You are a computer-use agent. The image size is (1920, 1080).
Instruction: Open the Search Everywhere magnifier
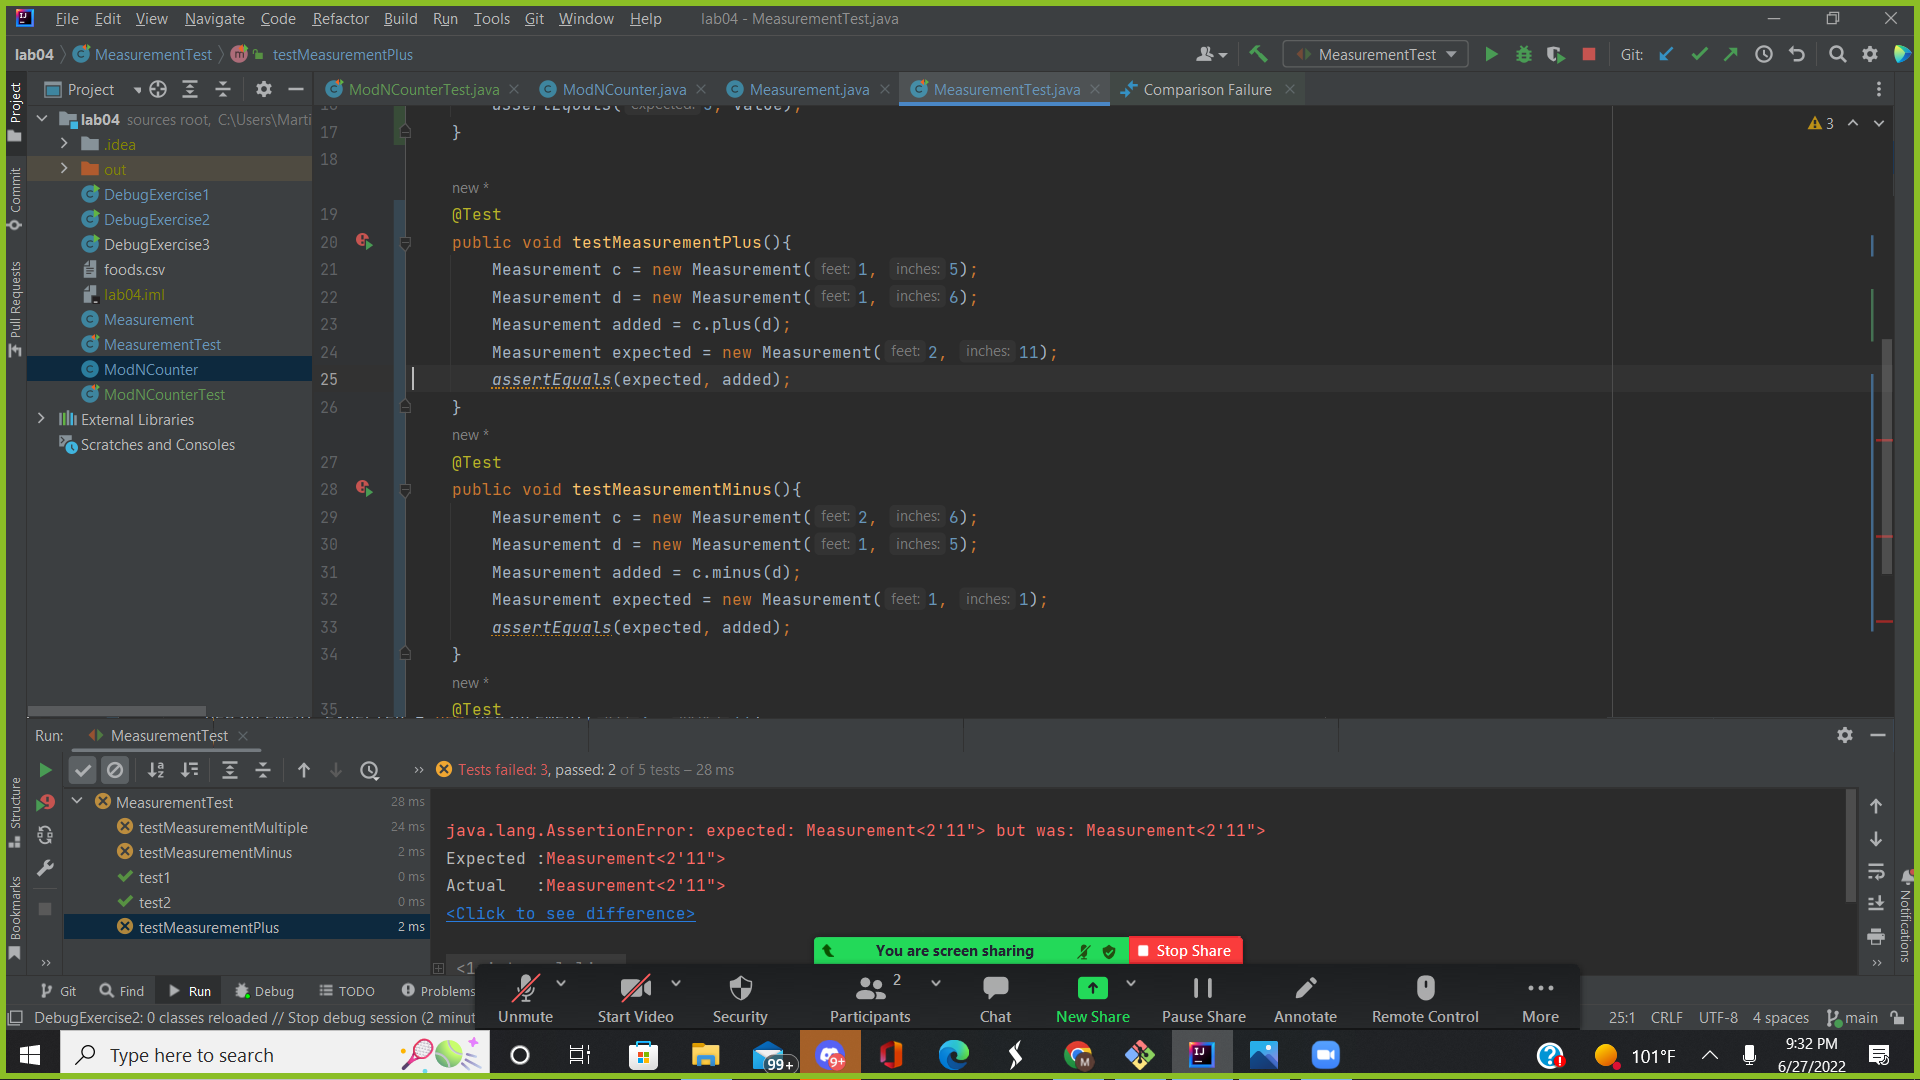pos(1837,55)
